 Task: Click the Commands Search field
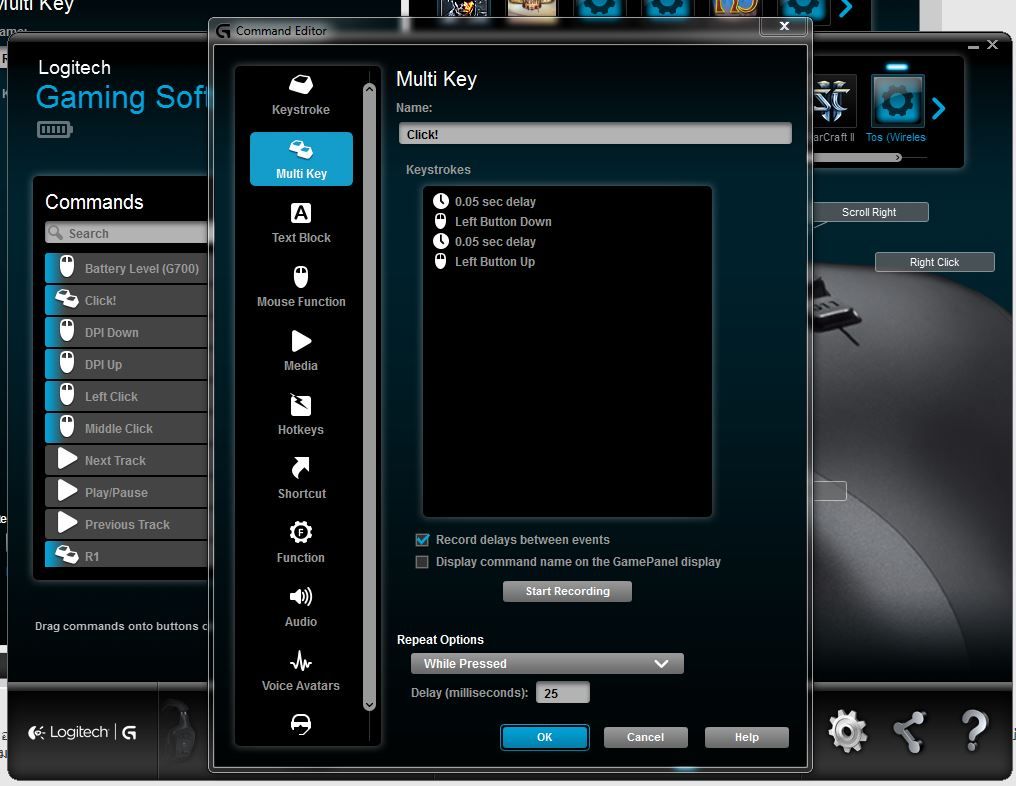click(127, 233)
